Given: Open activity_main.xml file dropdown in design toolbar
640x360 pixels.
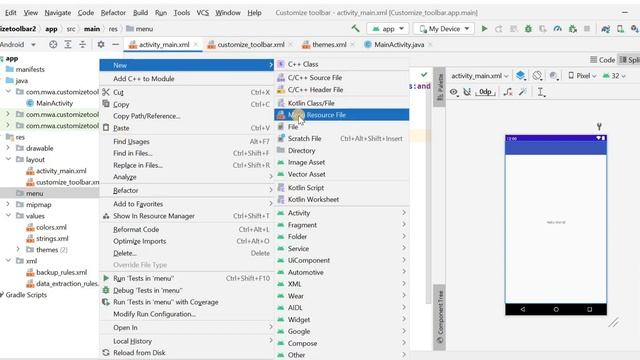Looking at the screenshot, I should point(480,76).
